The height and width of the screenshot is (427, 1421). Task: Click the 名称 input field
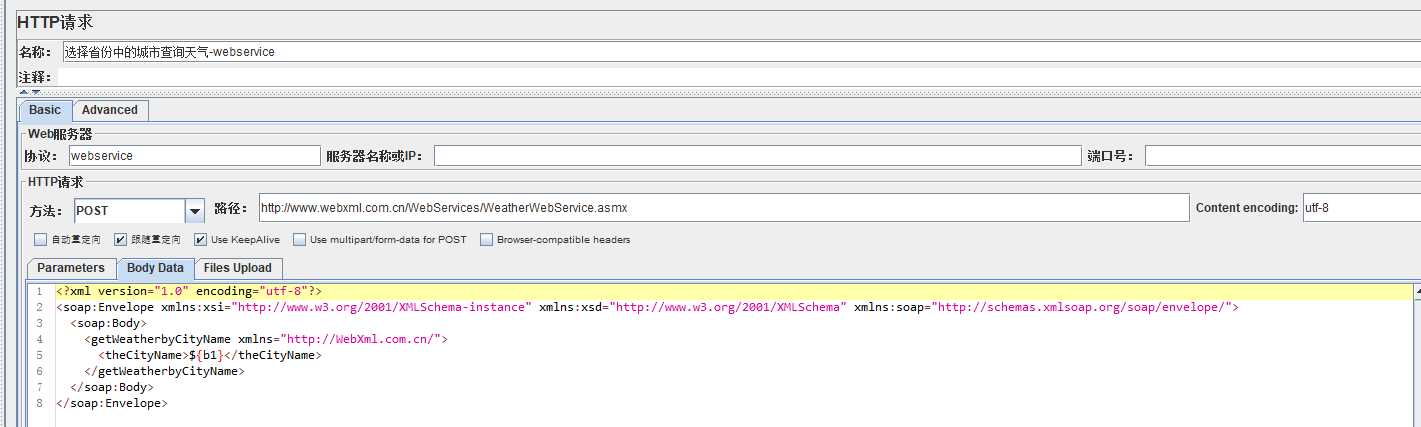coord(740,52)
